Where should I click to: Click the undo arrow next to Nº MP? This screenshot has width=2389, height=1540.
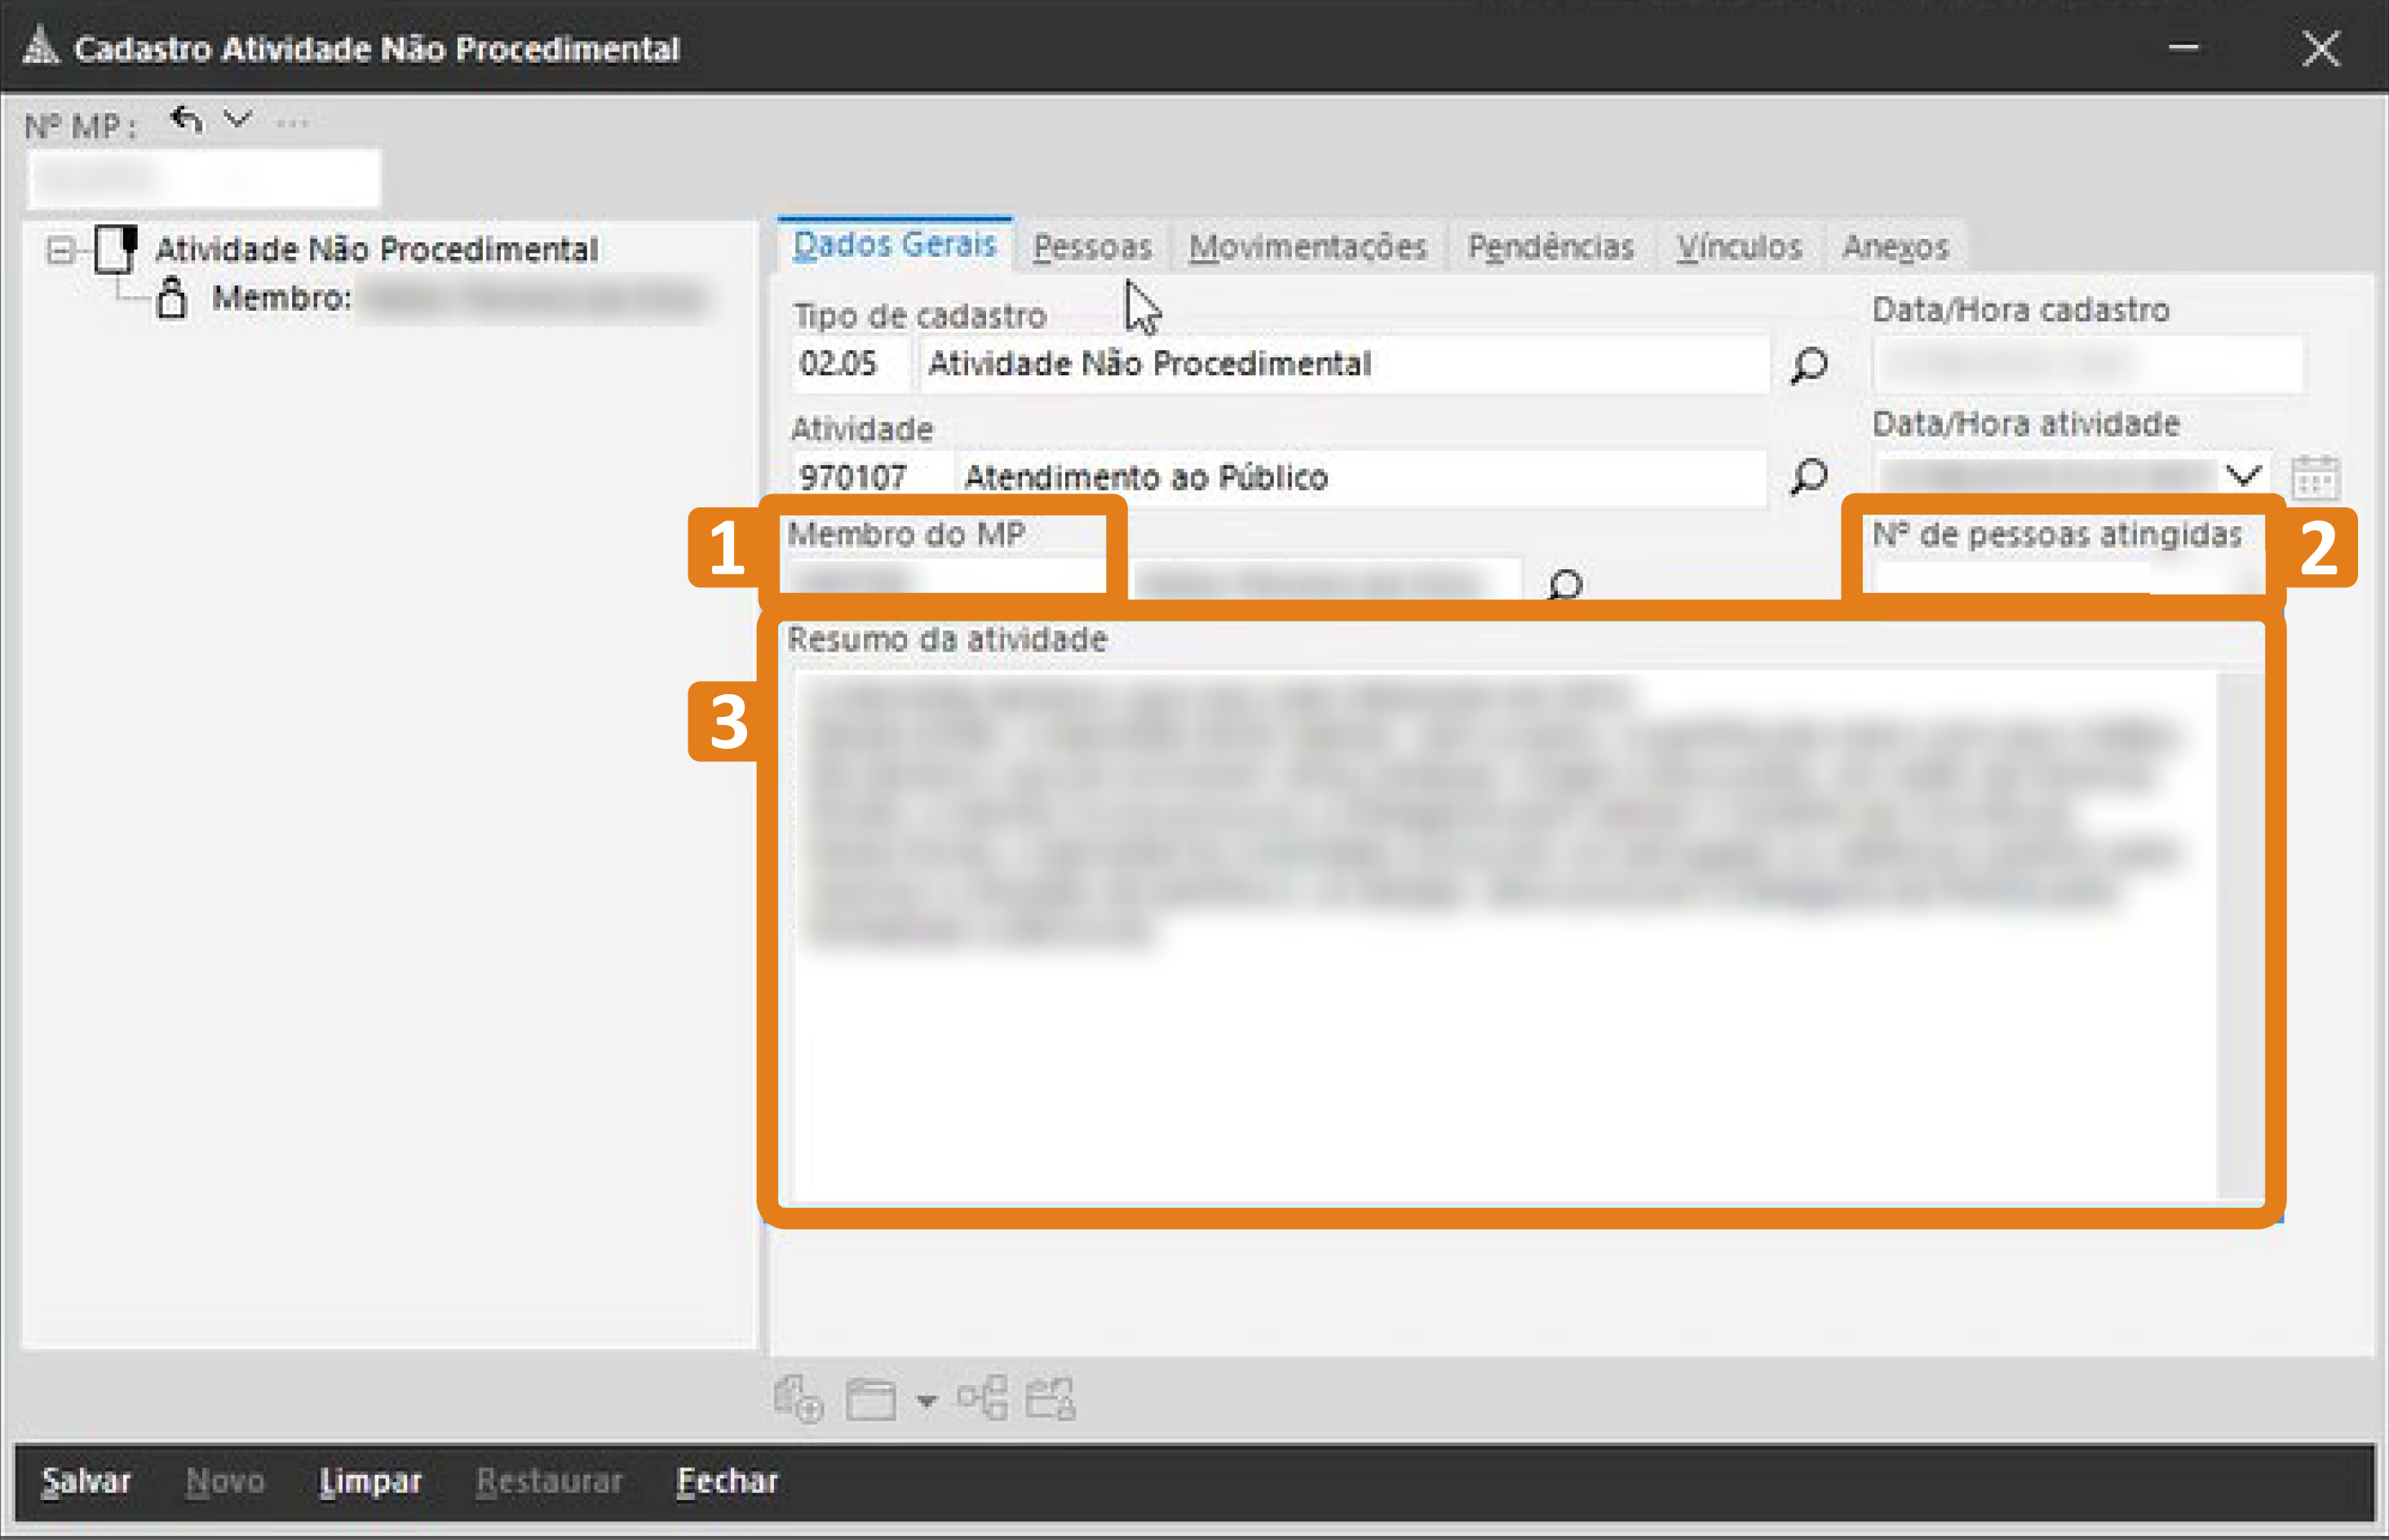pos(187,121)
